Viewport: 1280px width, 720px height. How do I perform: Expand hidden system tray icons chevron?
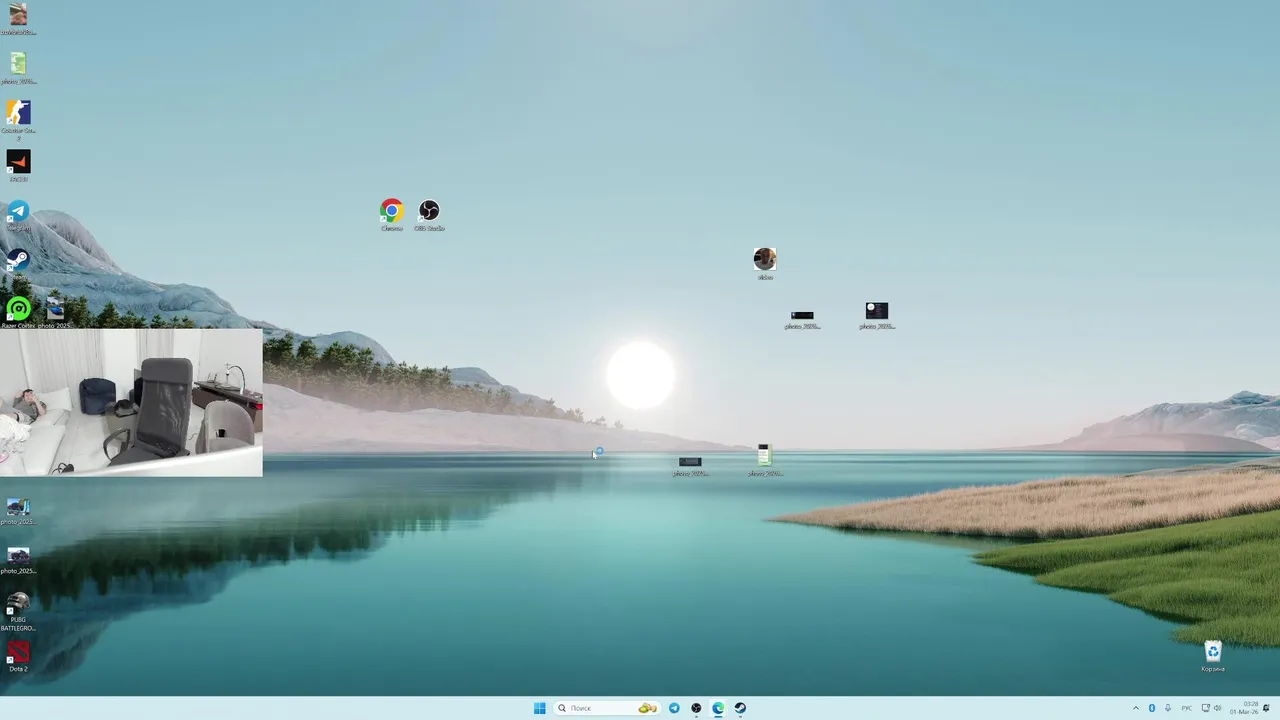pos(1135,708)
